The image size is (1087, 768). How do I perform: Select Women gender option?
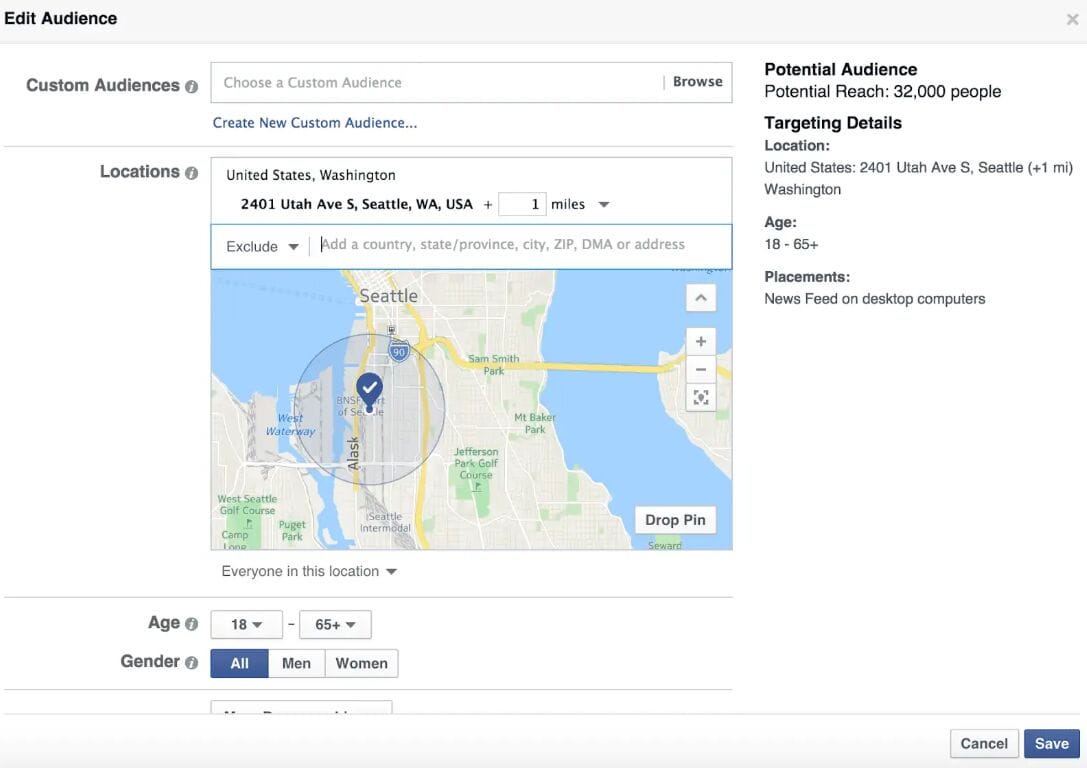(361, 663)
